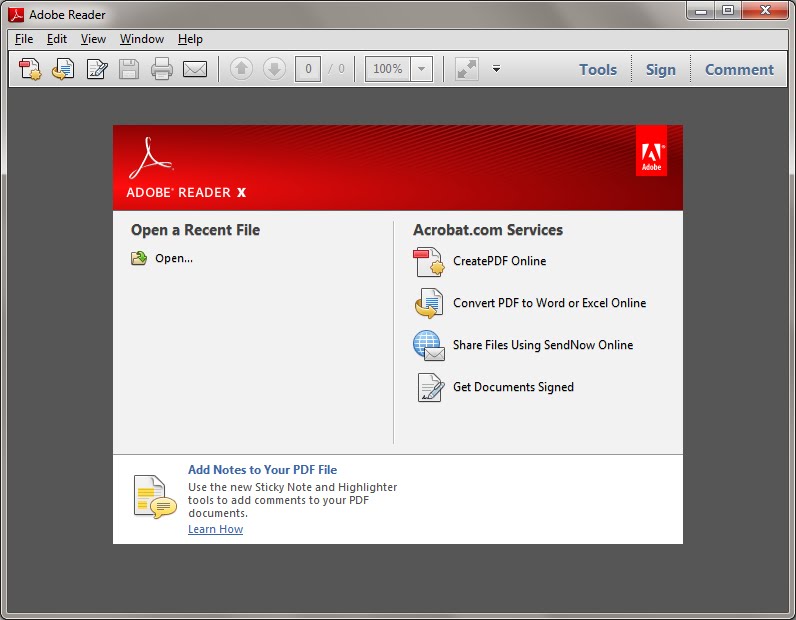Go to next page using down arrow
Image resolution: width=796 pixels, height=620 pixels.
tap(274, 69)
